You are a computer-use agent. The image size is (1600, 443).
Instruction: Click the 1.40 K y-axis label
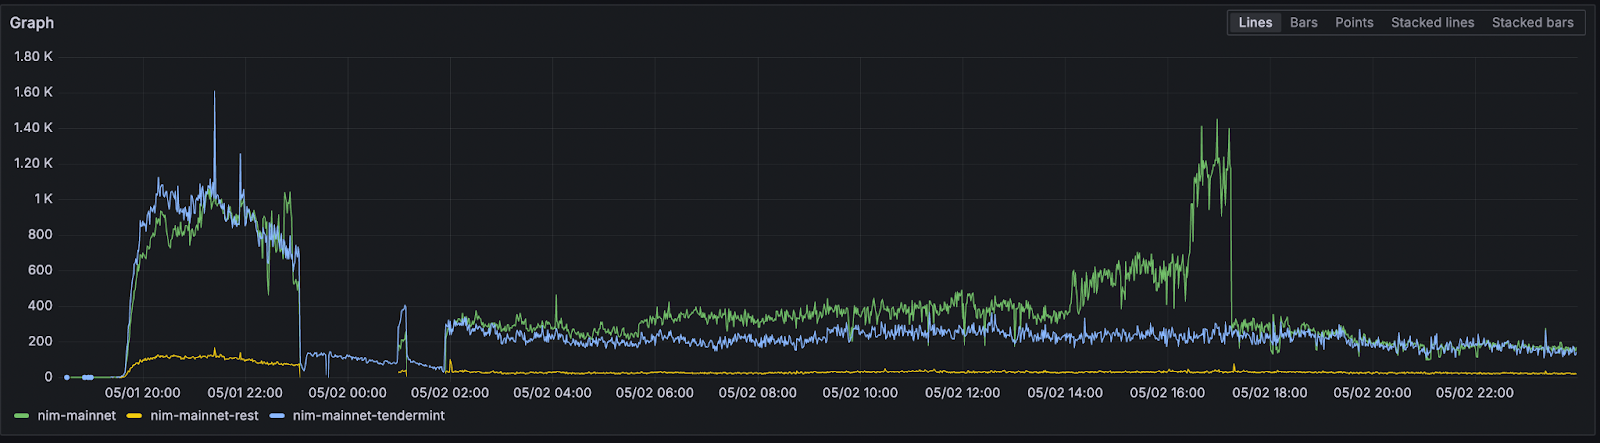tap(33, 127)
